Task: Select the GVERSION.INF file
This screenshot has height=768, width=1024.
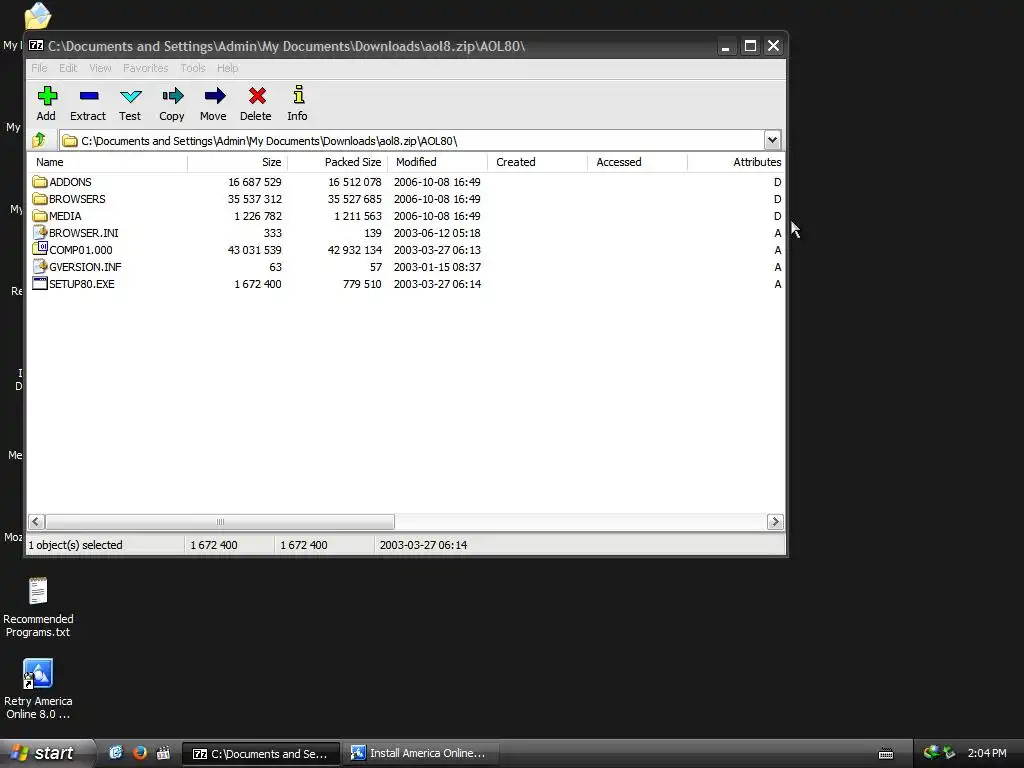Action: pyautogui.click(x=76, y=267)
